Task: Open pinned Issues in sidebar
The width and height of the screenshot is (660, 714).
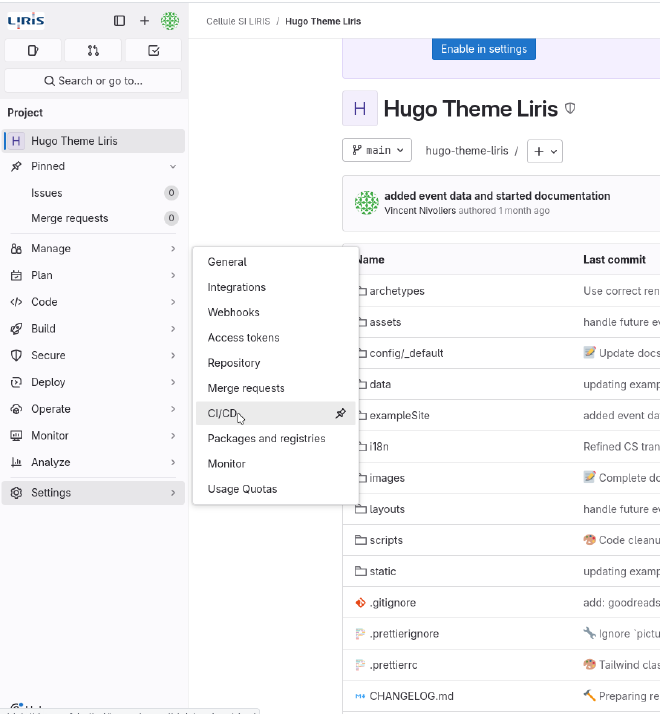Action: pyautogui.click(x=93, y=193)
